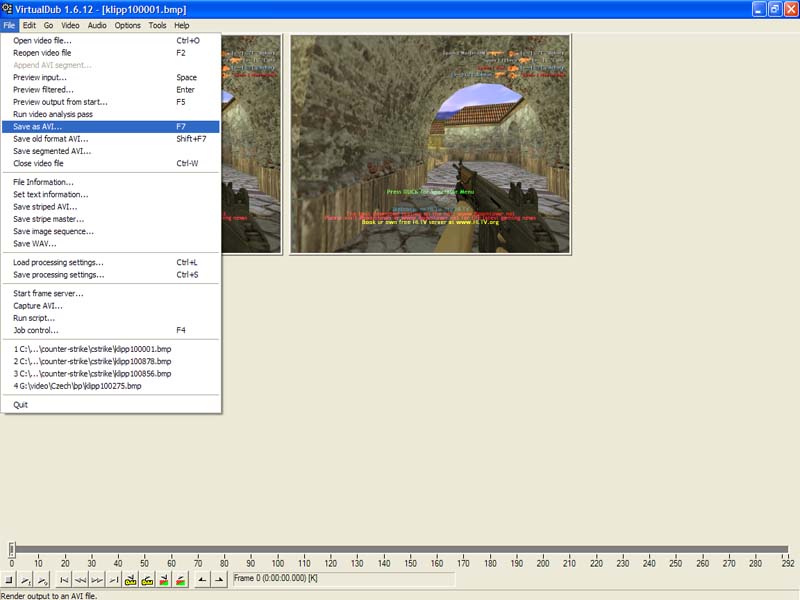
Task: Click the frame position readout field
Action: pos(343,579)
